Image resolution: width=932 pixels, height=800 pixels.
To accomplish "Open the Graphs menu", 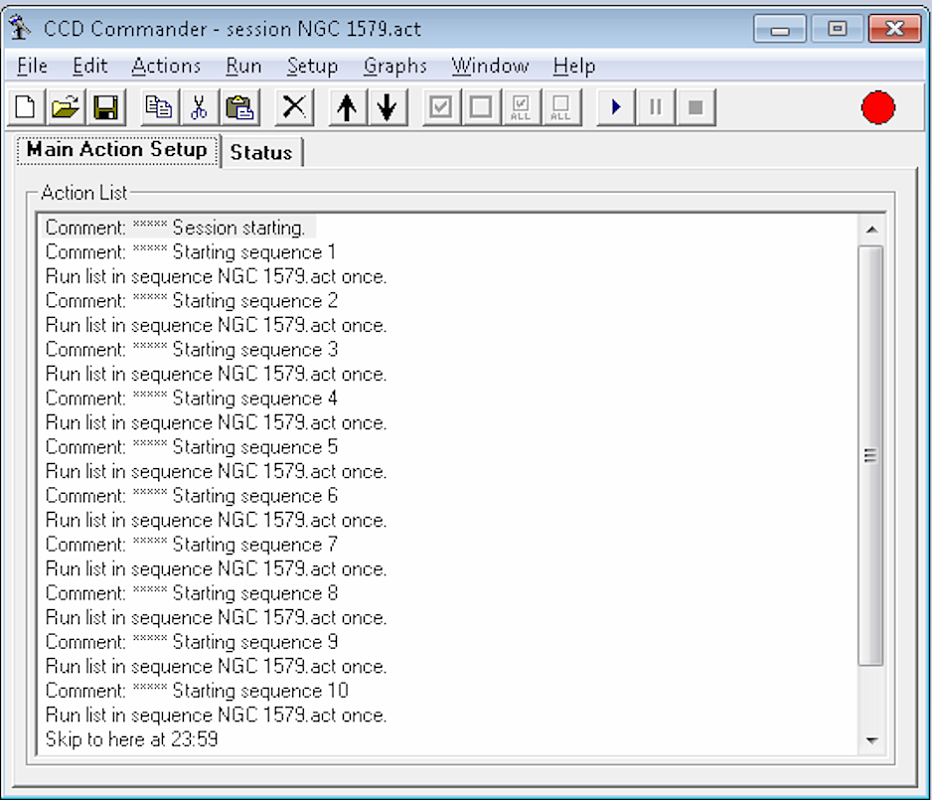I will [395, 66].
